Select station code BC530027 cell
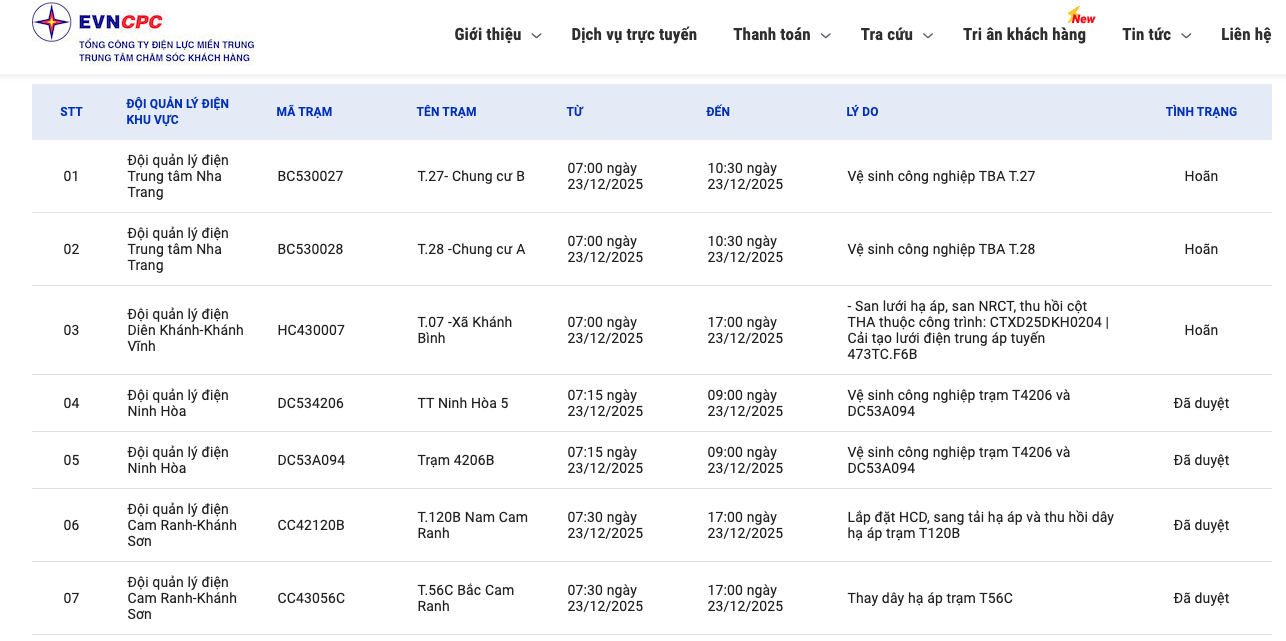 click(x=310, y=176)
